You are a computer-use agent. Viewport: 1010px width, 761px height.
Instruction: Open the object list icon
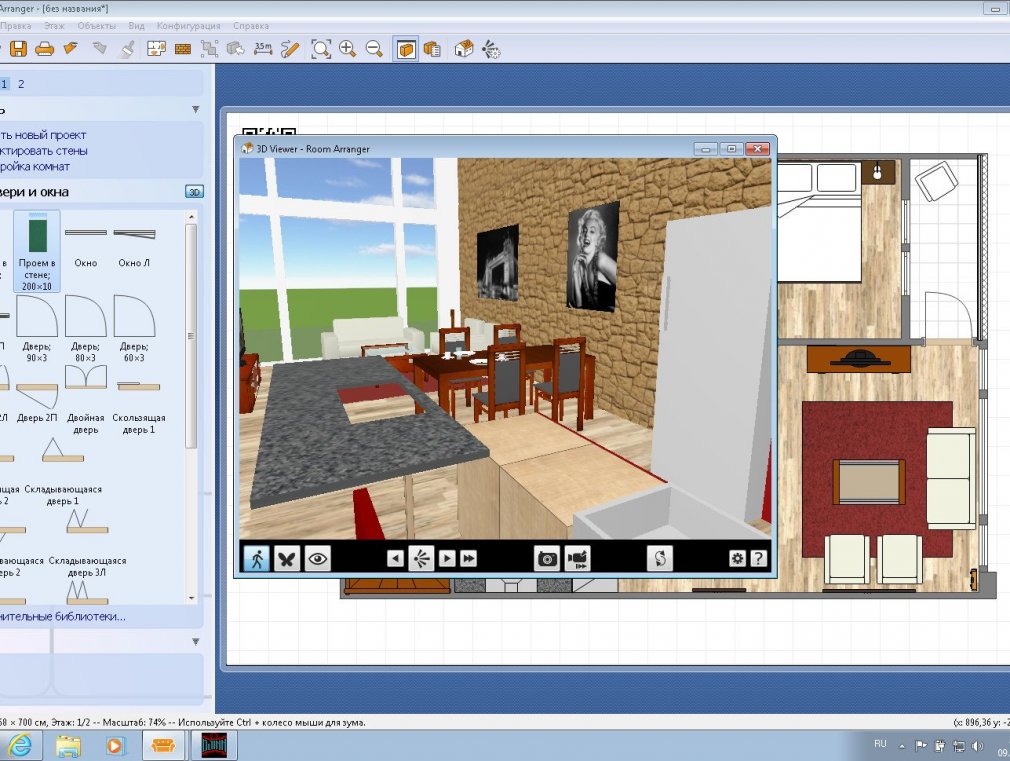[432, 49]
